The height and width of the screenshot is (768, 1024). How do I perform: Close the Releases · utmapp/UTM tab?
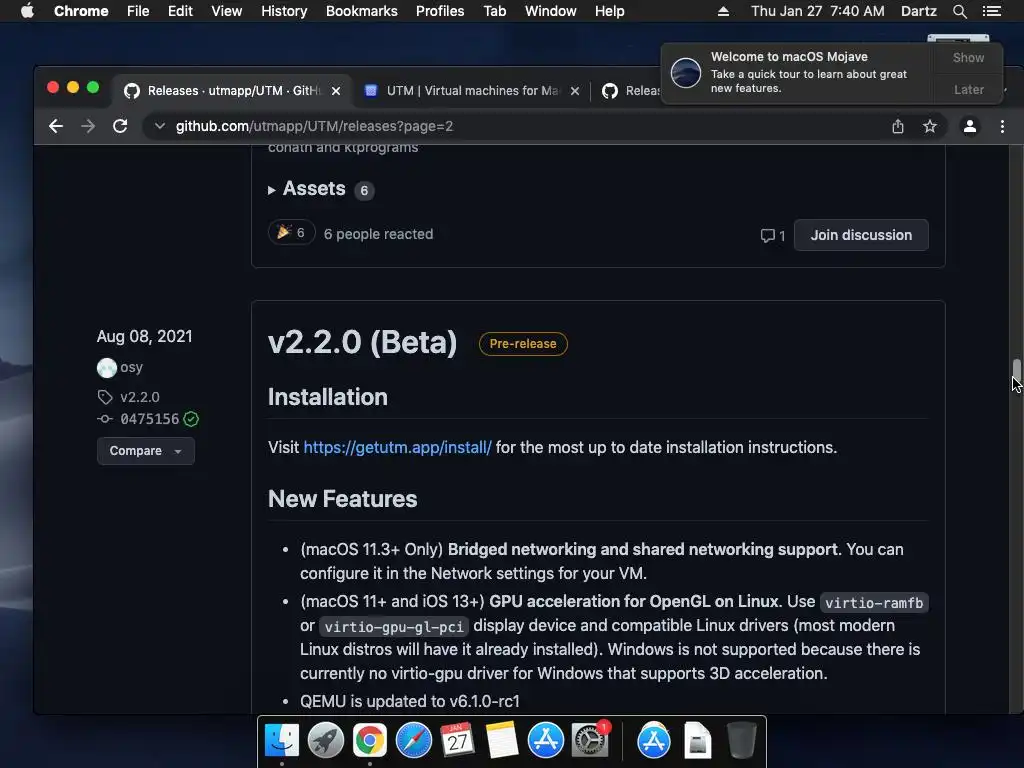coord(336,91)
